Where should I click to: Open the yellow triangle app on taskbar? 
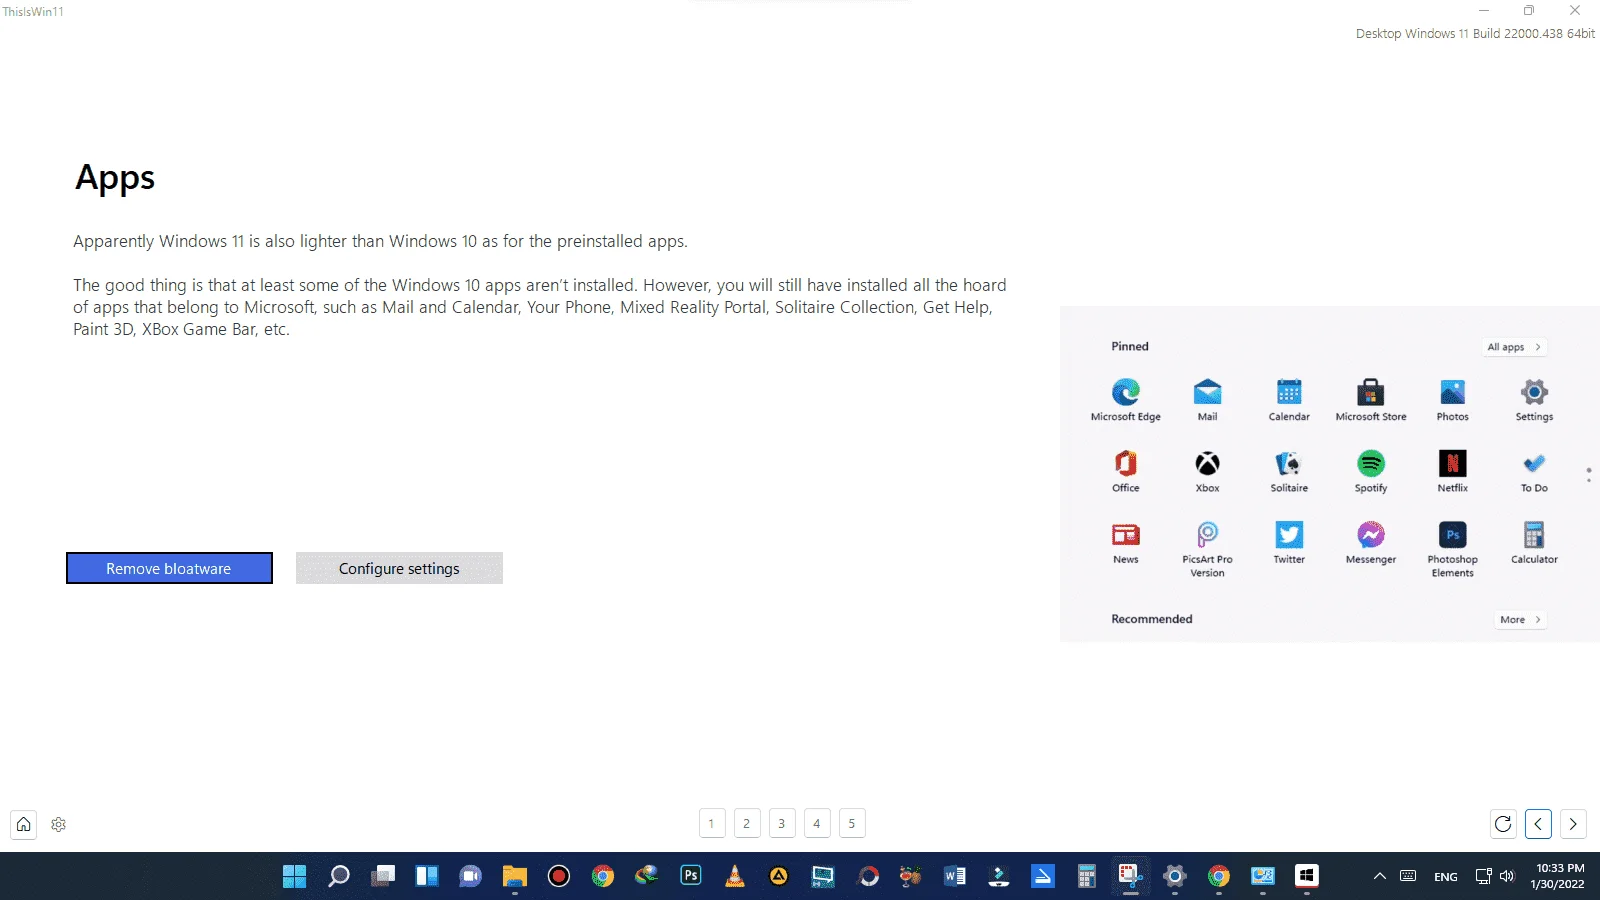(x=779, y=876)
